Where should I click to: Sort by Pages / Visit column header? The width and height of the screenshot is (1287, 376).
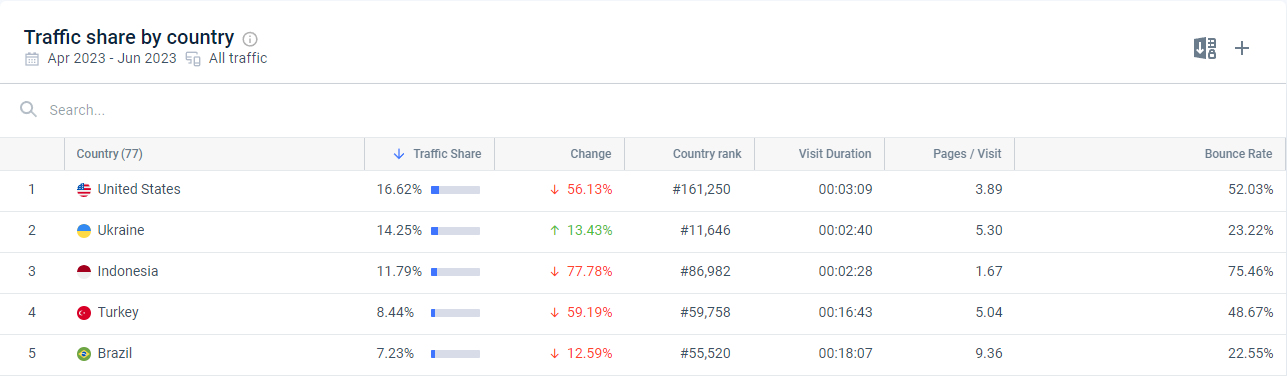click(949, 154)
